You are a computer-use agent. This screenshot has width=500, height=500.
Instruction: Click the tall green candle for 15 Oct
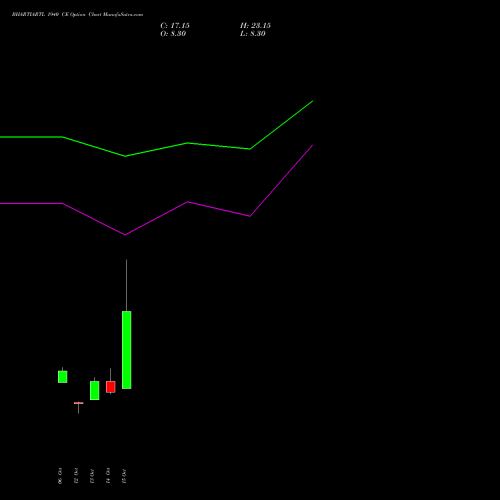[127, 350]
